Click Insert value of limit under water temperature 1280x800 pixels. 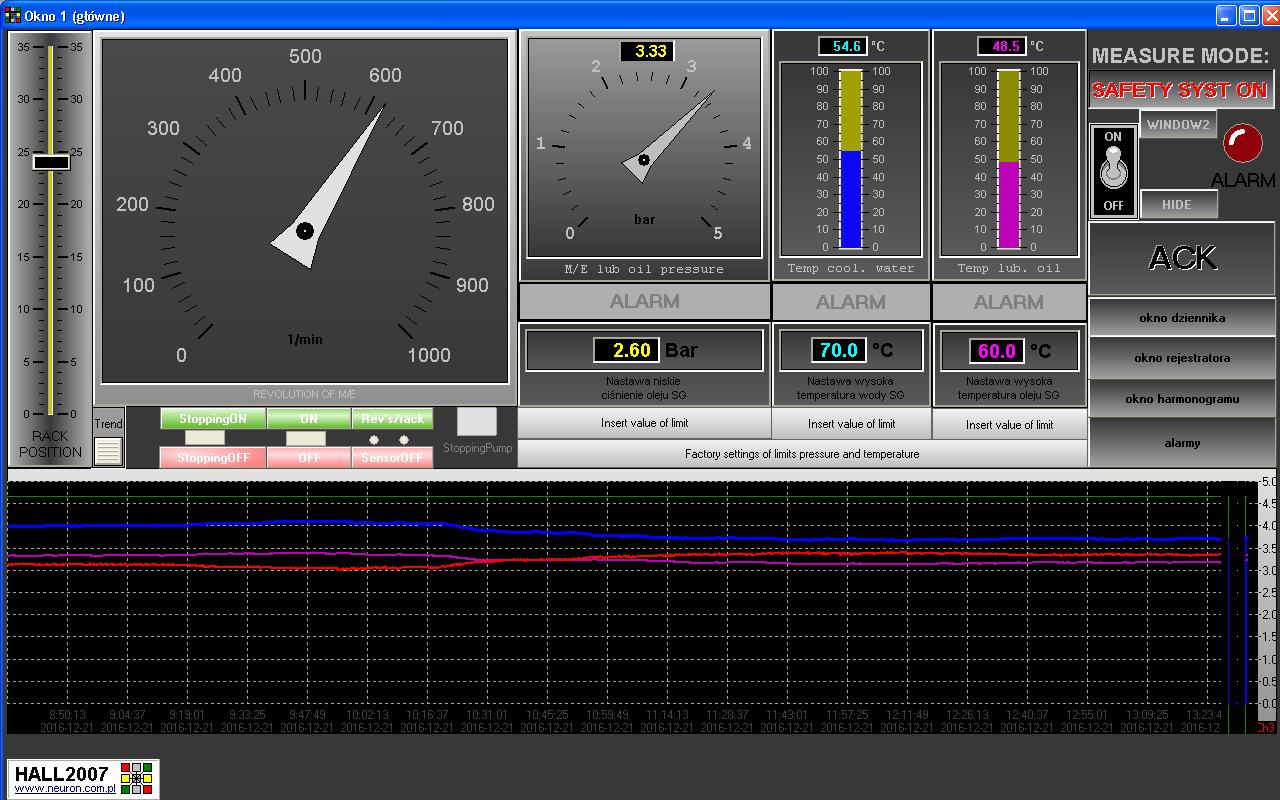tap(851, 424)
